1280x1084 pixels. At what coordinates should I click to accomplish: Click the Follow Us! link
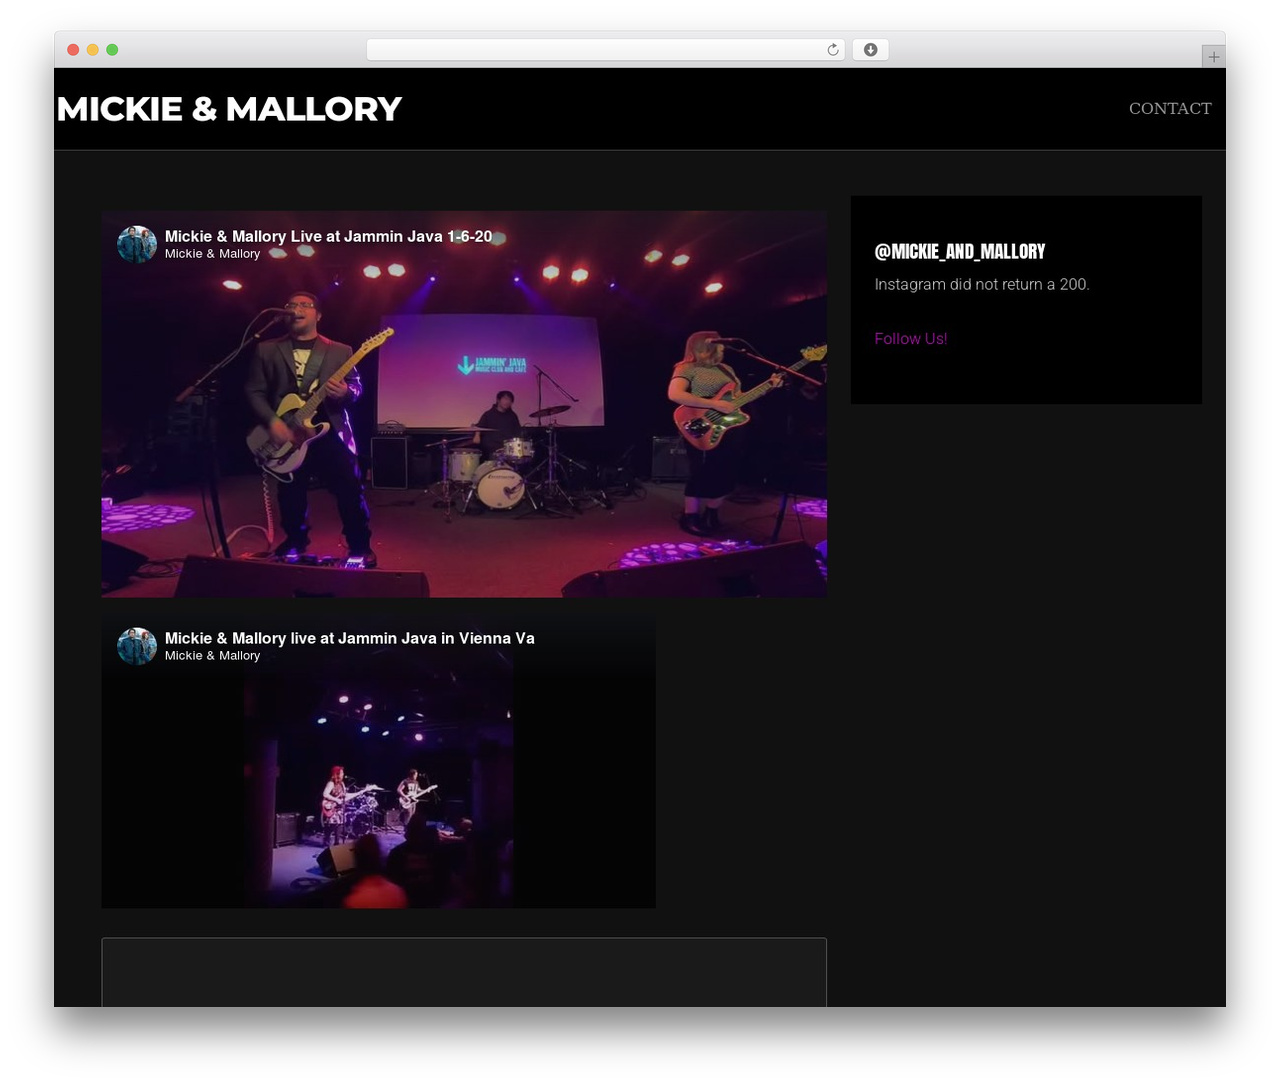coord(911,339)
